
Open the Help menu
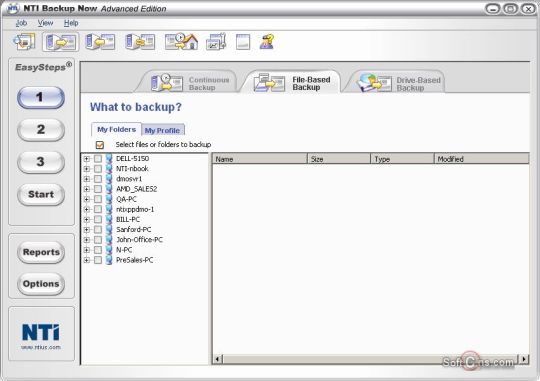pyautogui.click(x=71, y=23)
